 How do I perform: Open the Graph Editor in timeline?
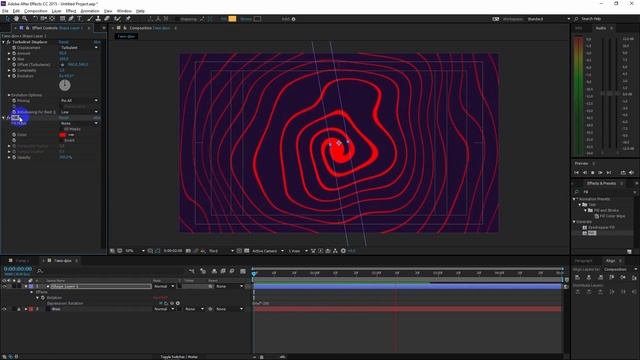point(243,271)
